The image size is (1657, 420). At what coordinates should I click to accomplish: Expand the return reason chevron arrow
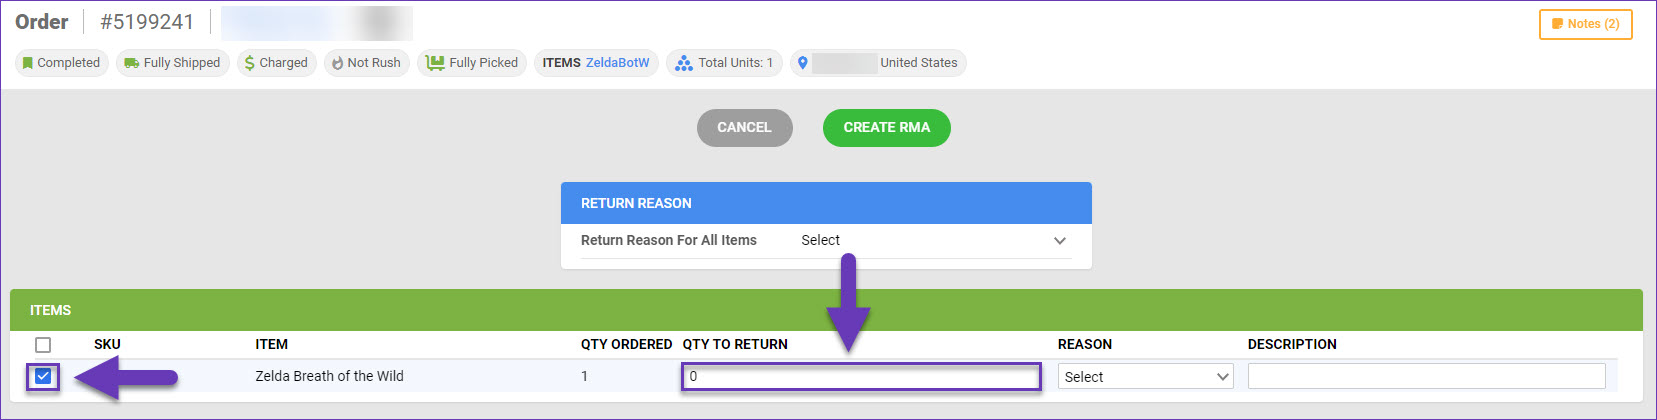point(1060,241)
